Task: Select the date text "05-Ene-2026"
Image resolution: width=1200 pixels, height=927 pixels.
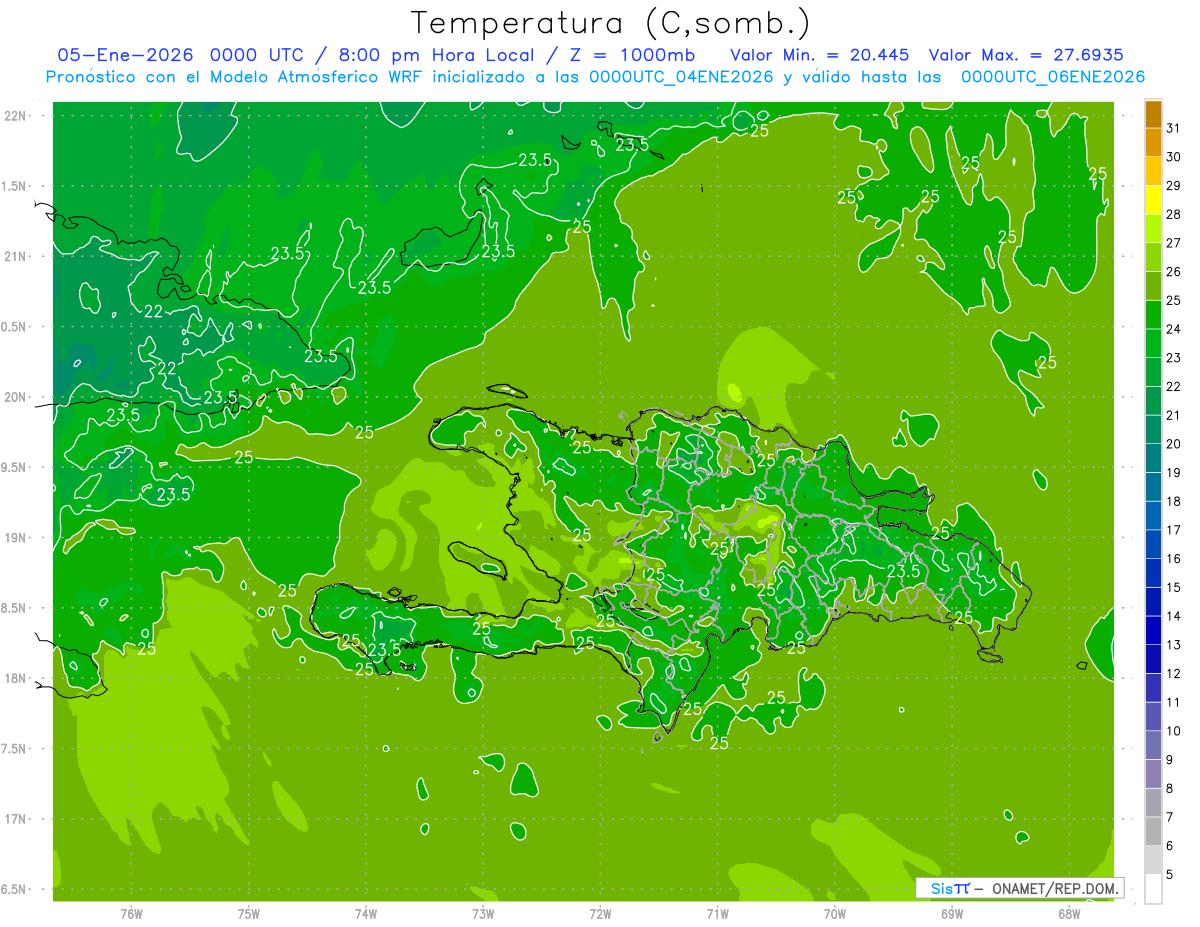Action: click(125, 55)
